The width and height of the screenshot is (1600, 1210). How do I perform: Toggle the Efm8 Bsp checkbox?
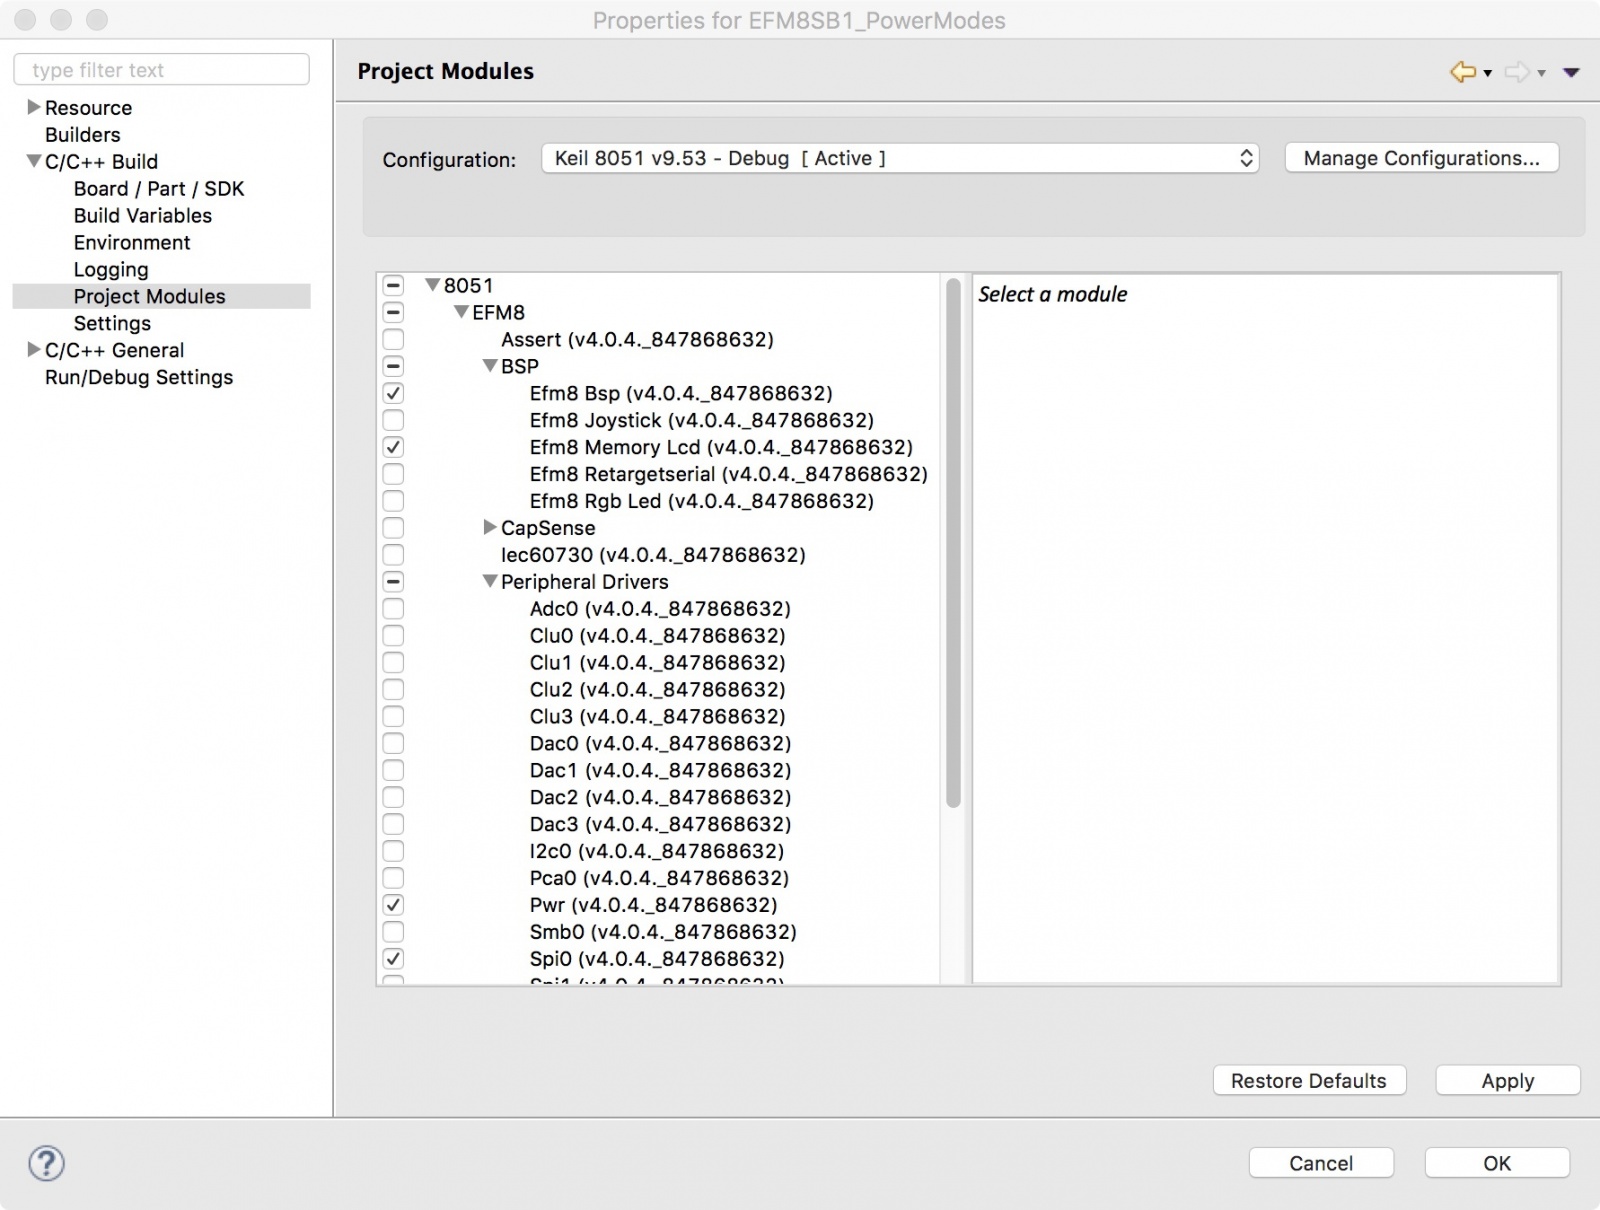click(x=393, y=393)
